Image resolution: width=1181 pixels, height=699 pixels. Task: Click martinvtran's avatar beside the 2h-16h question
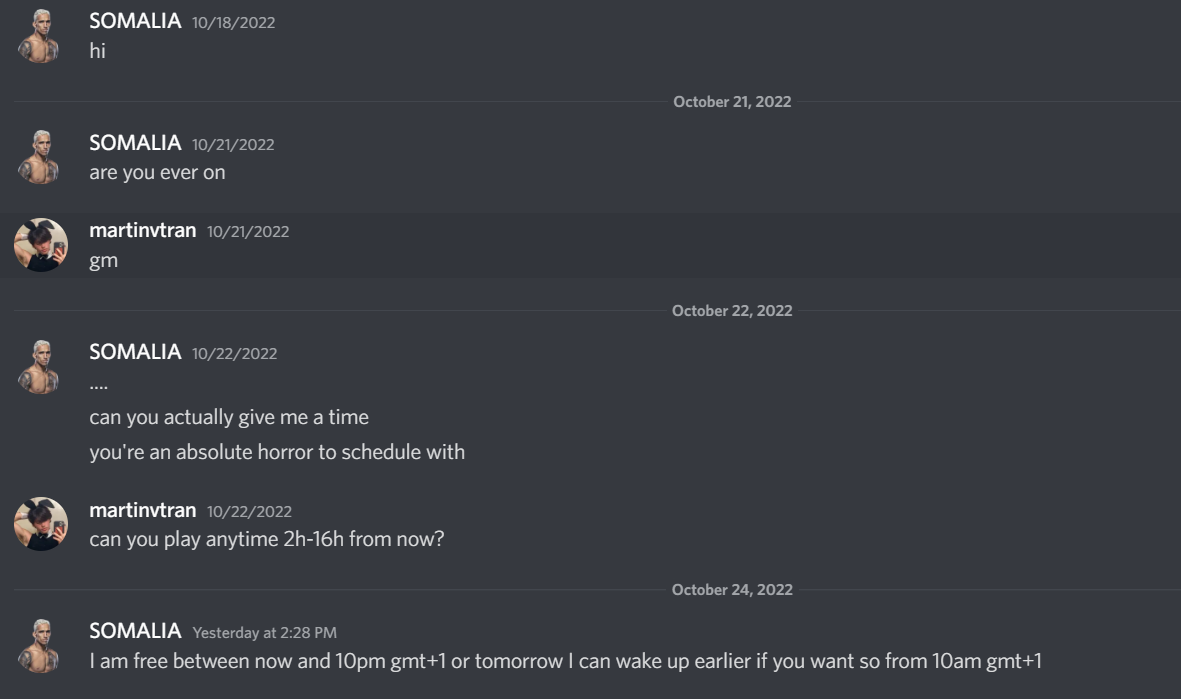41,524
